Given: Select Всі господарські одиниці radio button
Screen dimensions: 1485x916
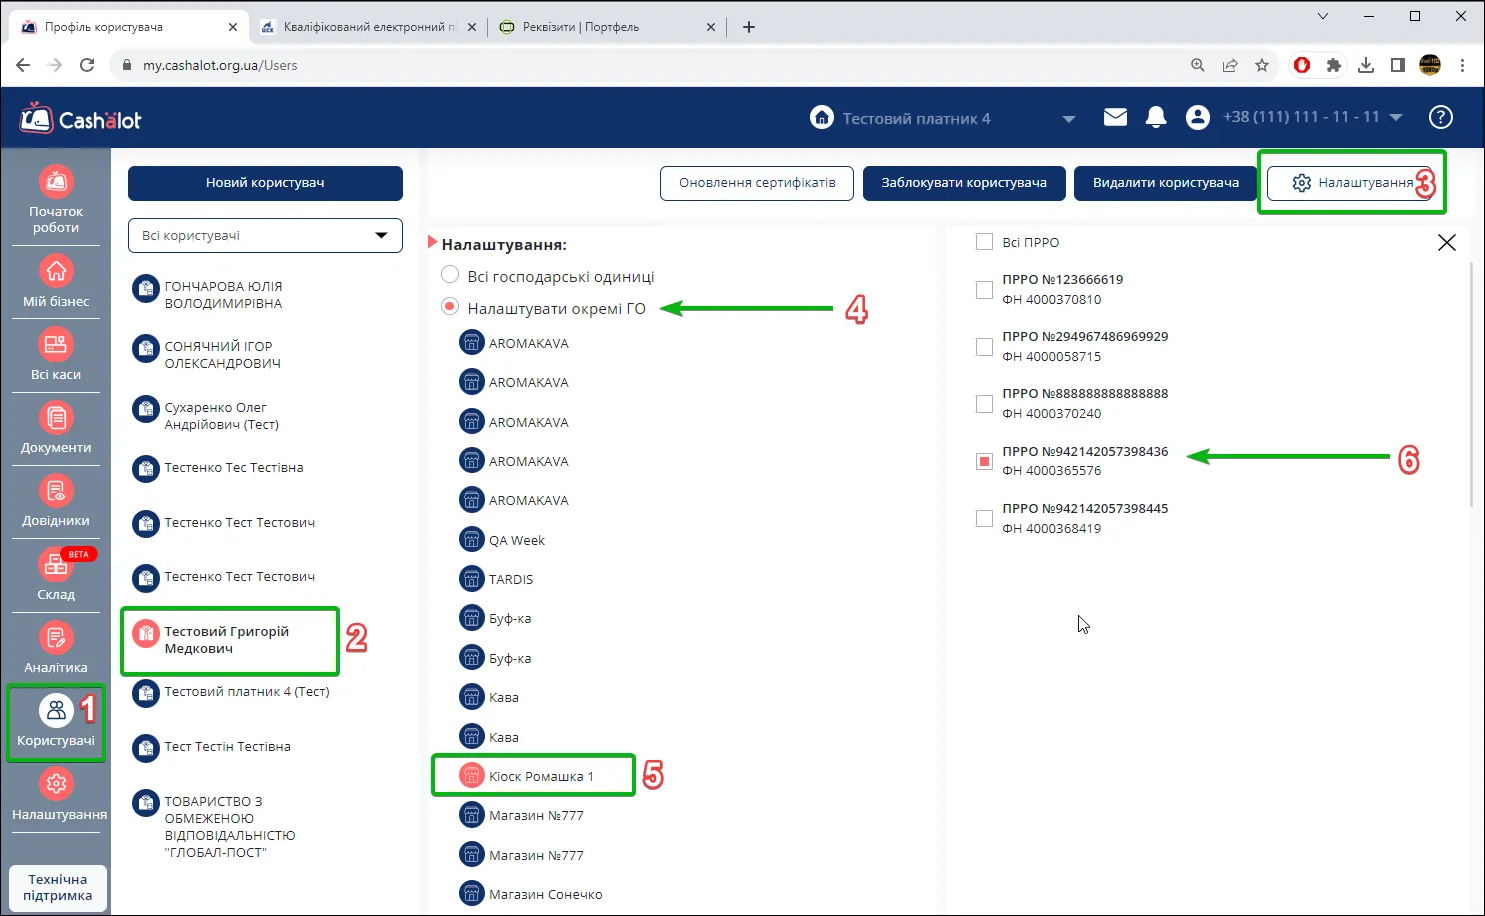Looking at the screenshot, I should coord(450,275).
